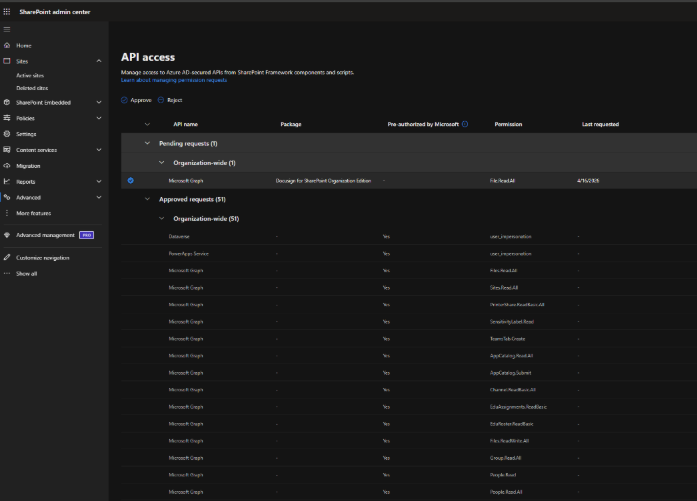This screenshot has height=501, width=697.
Task: Click Customize navigation link
Action: point(43,258)
